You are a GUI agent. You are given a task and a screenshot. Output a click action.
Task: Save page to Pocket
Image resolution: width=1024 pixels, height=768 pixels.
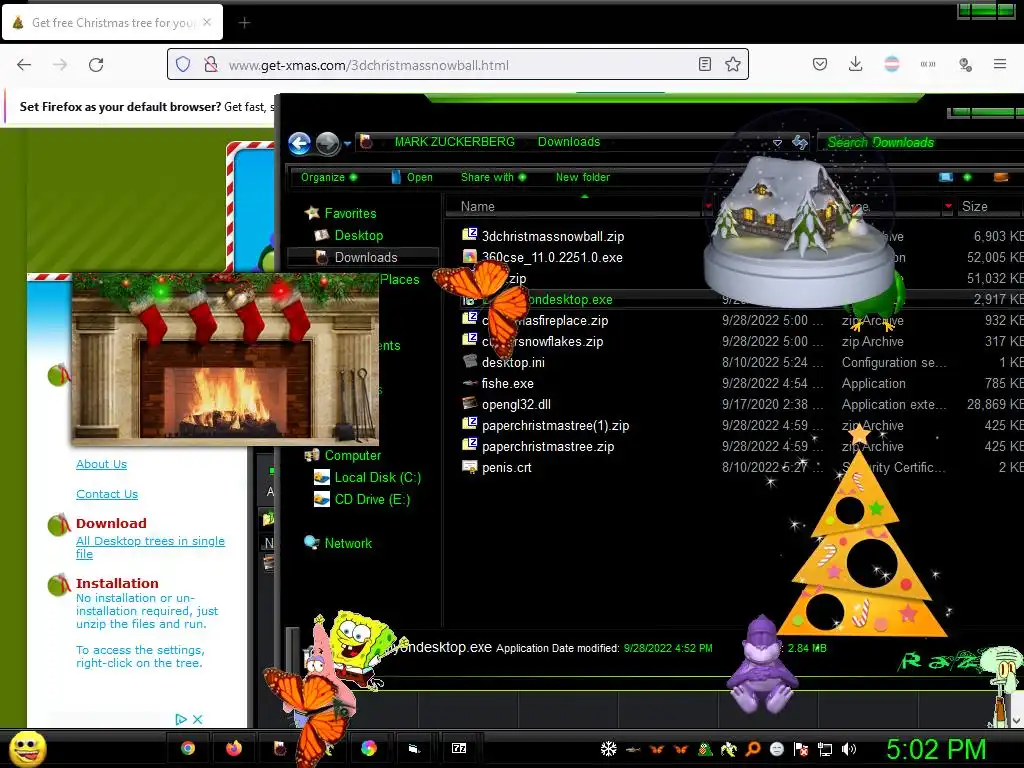coord(820,64)
